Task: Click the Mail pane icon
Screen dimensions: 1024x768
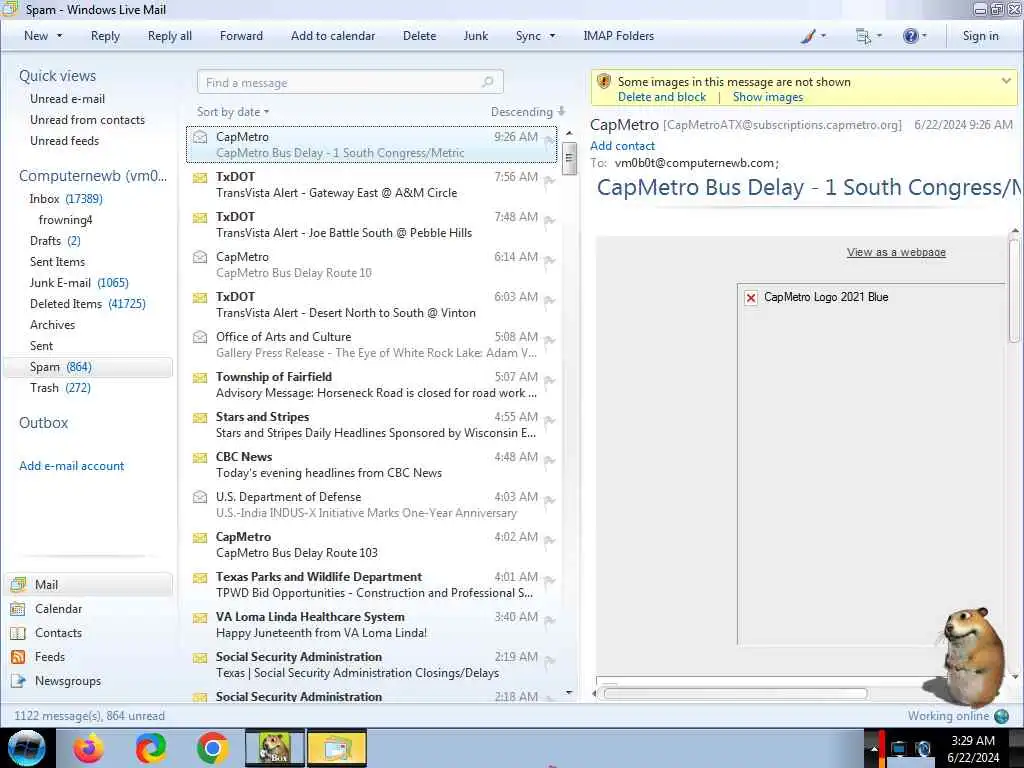Action: click(18, 584)
